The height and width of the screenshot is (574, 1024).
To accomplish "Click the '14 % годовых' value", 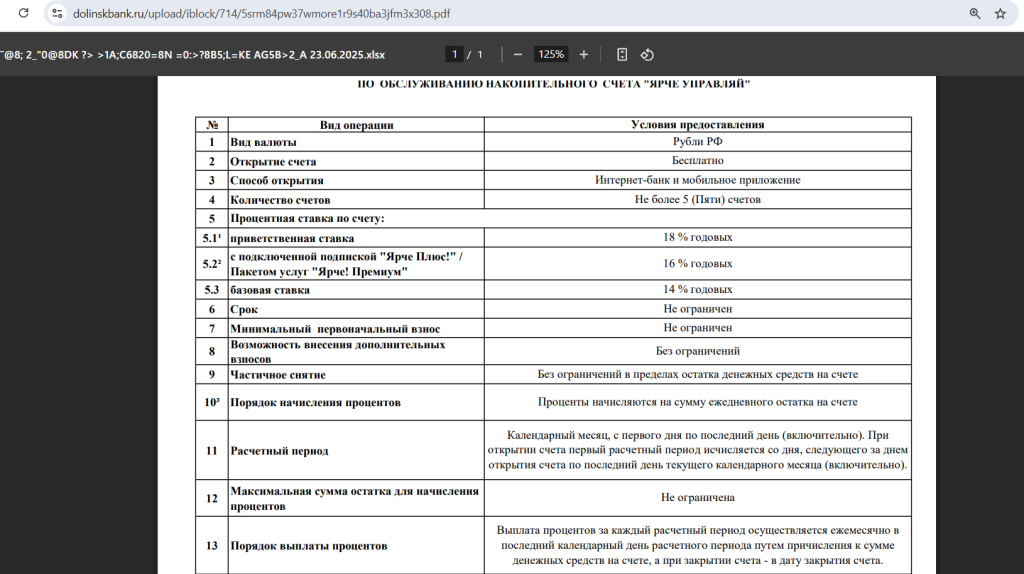I will [x=697, y=289].
